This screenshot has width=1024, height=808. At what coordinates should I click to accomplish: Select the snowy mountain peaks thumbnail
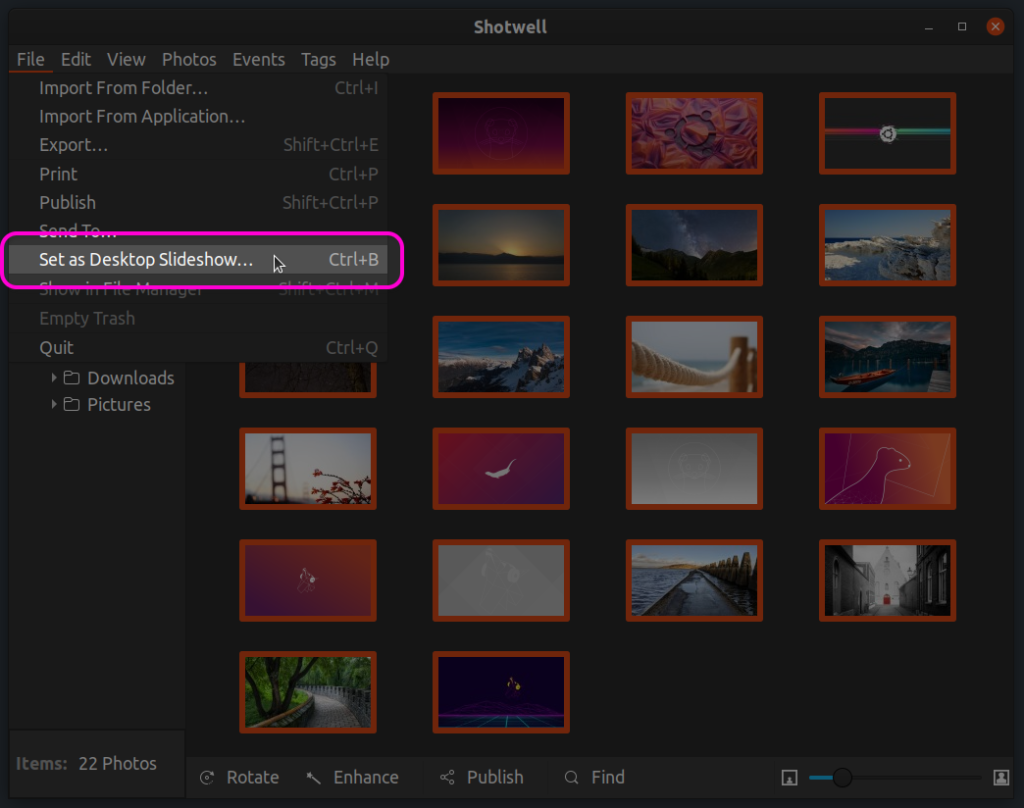[x=501, y=357]
